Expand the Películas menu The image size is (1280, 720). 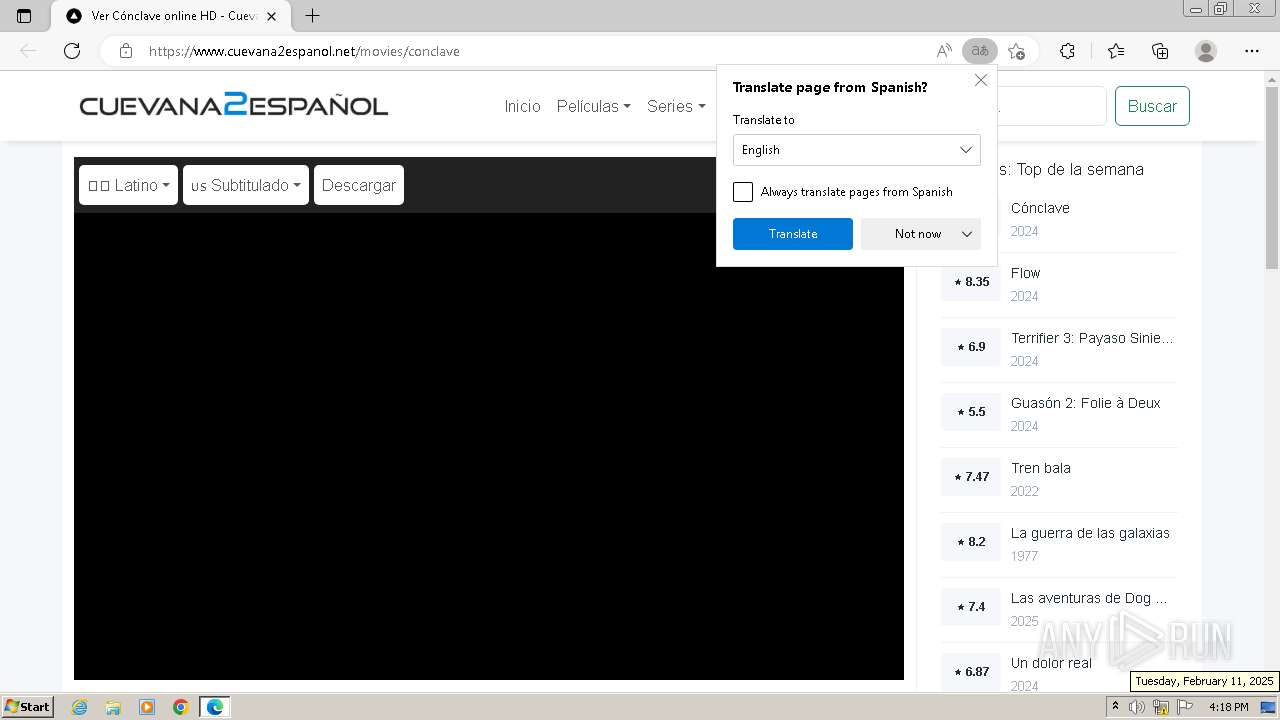coord(594,106)
